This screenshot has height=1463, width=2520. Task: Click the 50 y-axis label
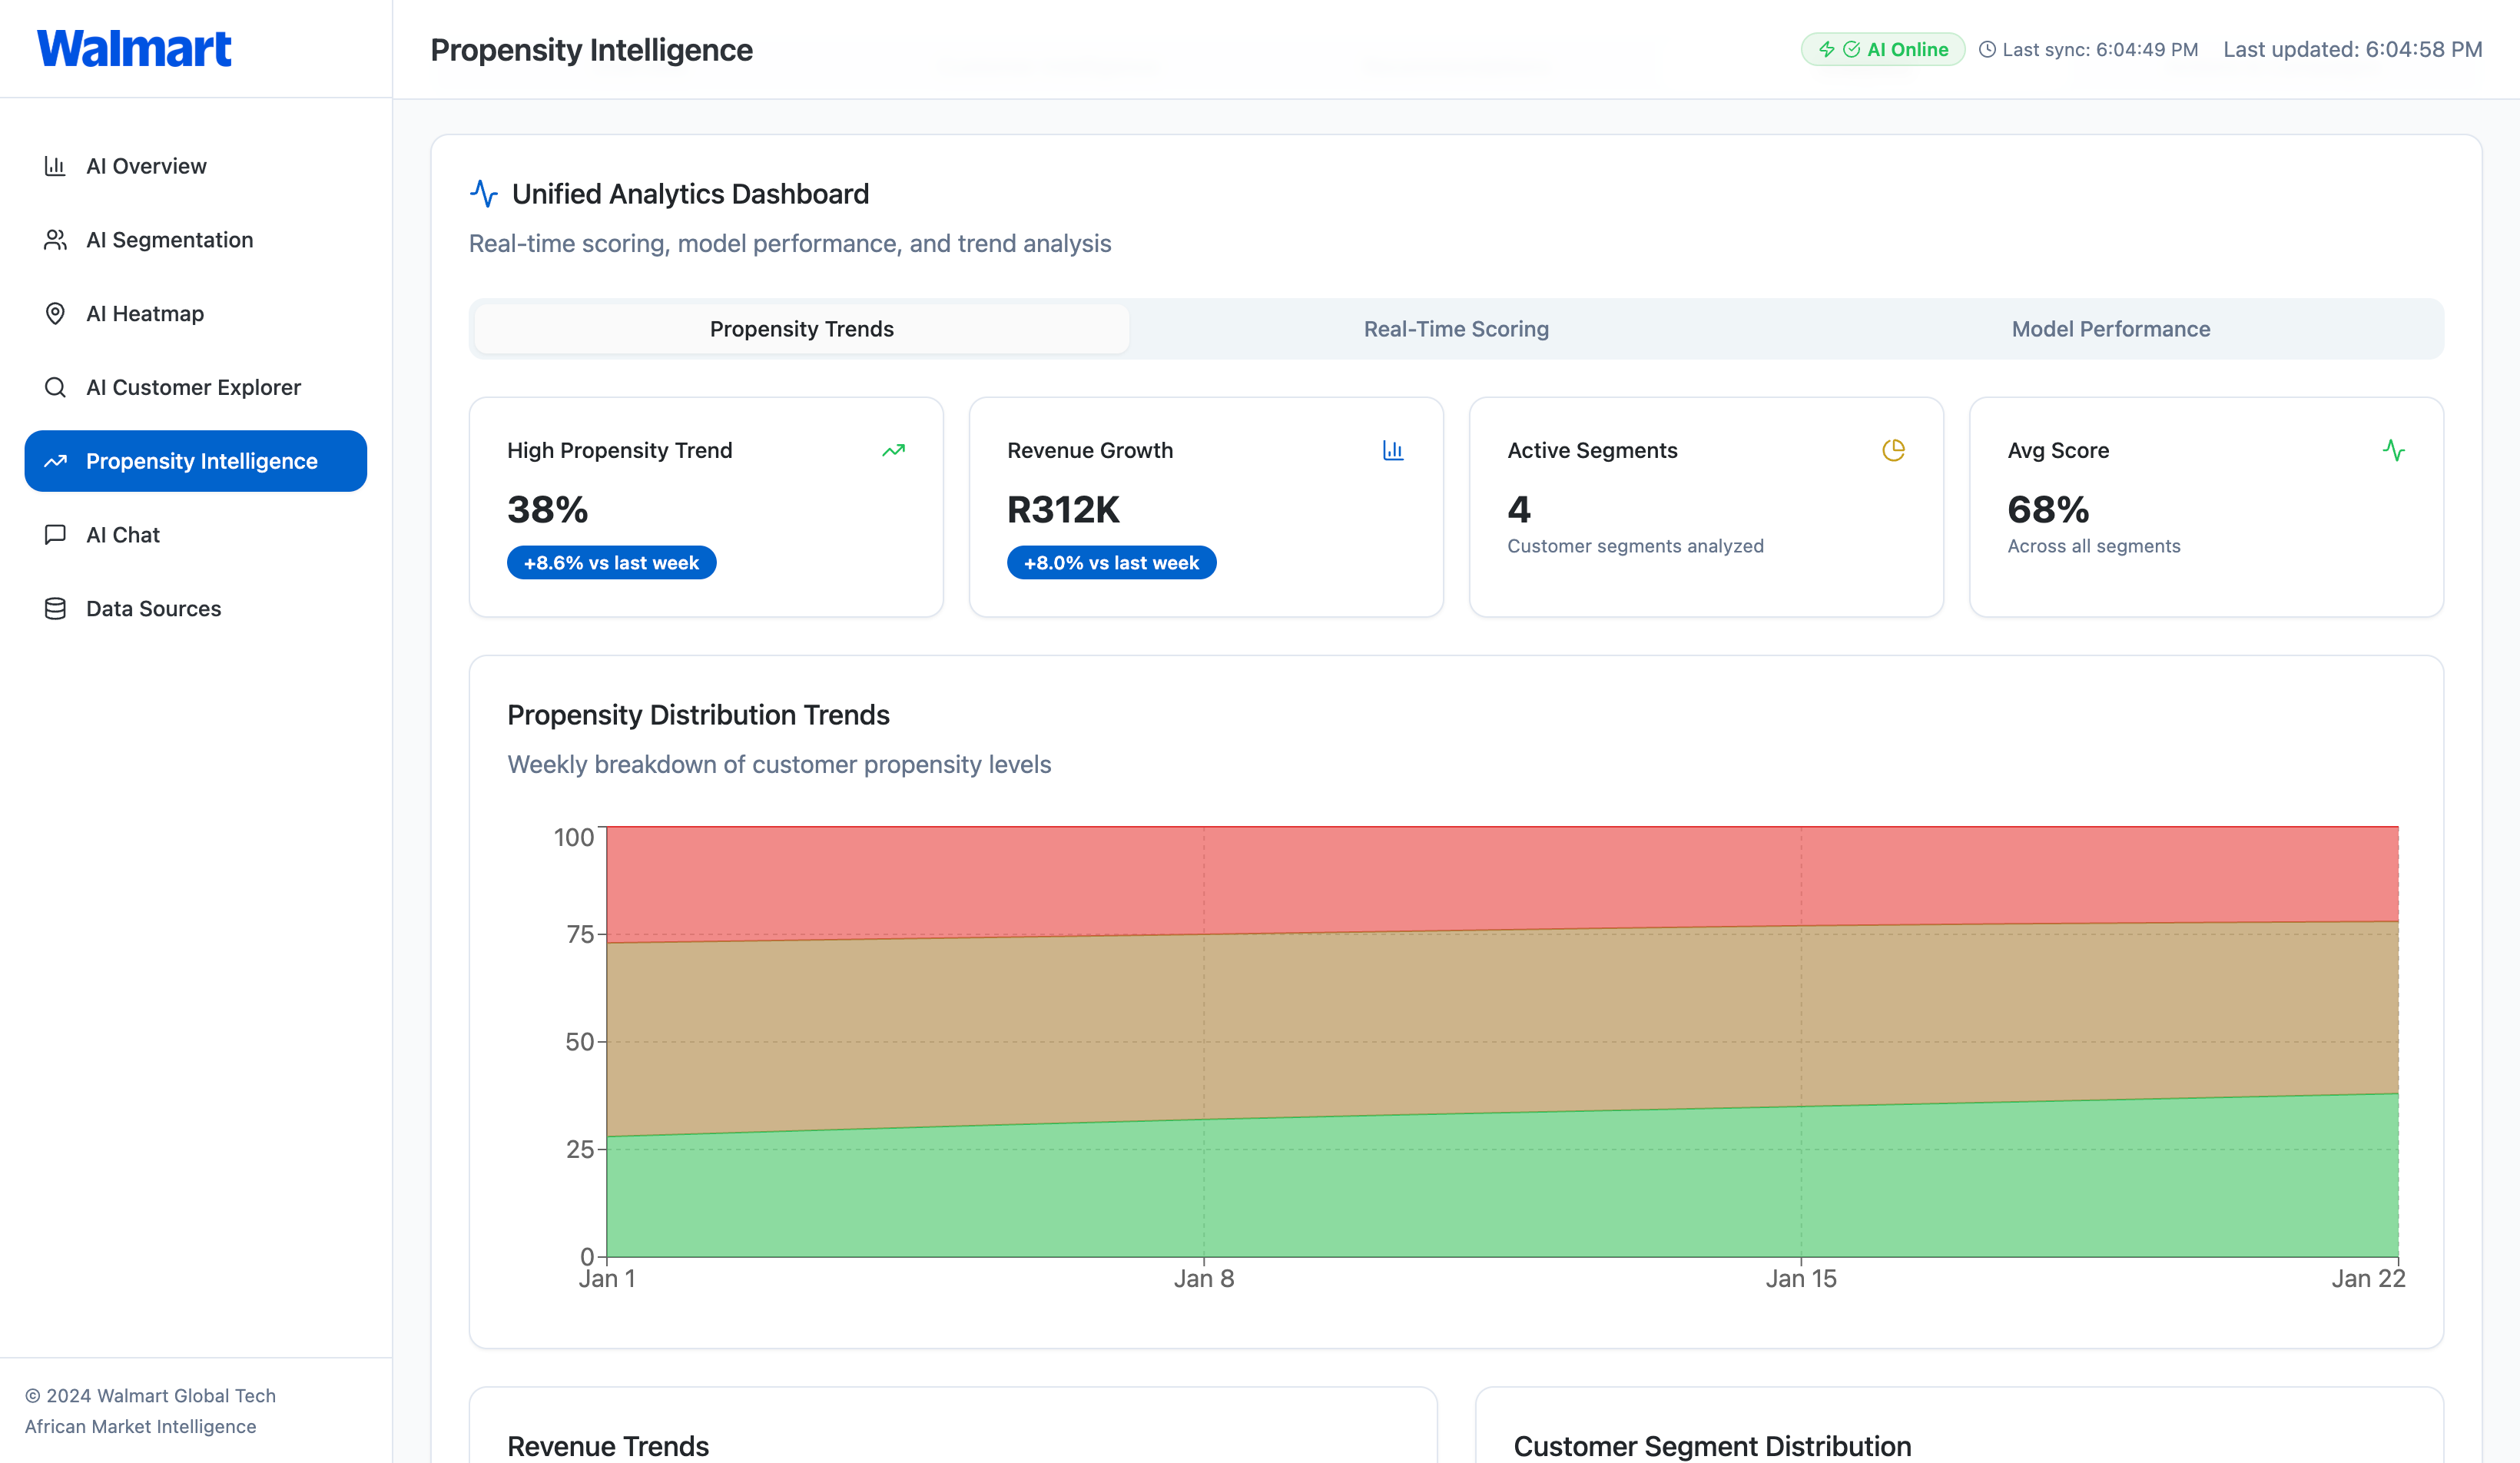point(580,1042)
